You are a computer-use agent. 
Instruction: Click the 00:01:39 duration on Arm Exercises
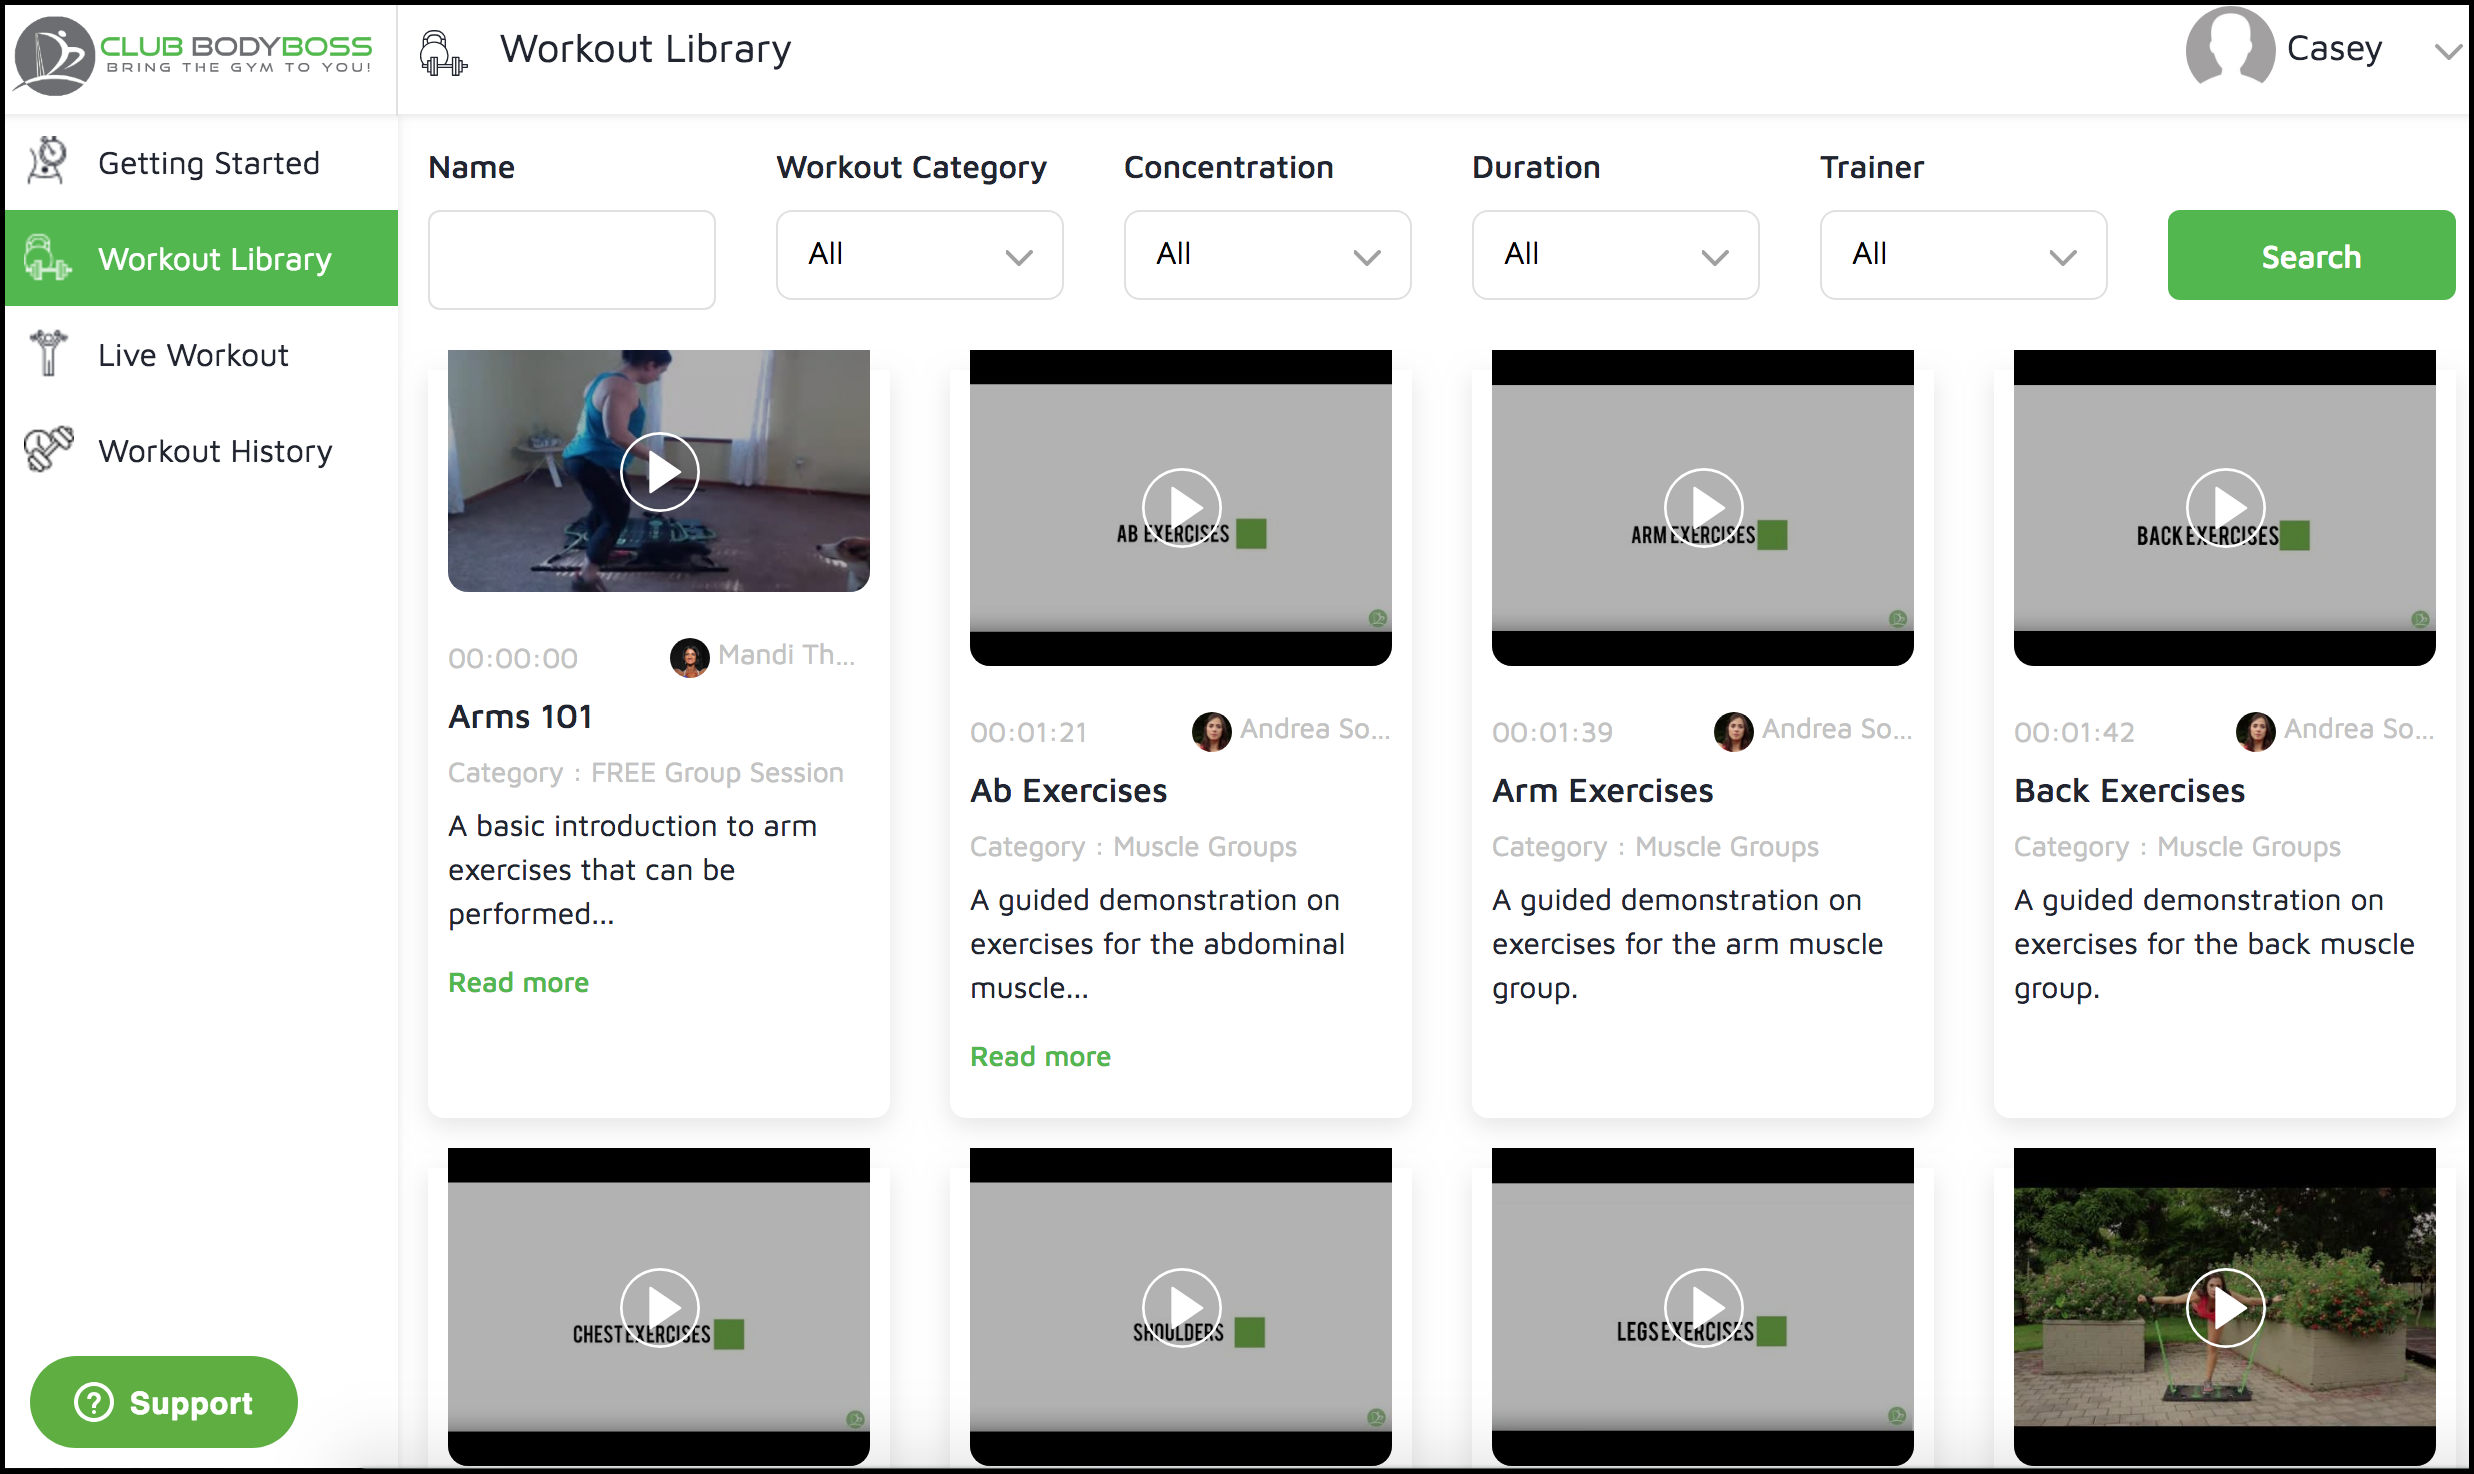1552,732
